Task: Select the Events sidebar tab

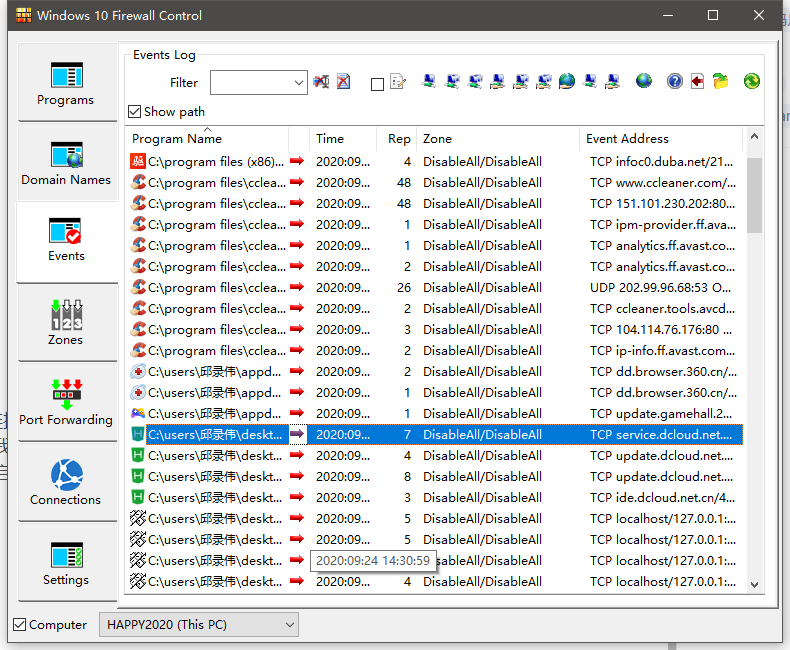Action: [67, 241]
